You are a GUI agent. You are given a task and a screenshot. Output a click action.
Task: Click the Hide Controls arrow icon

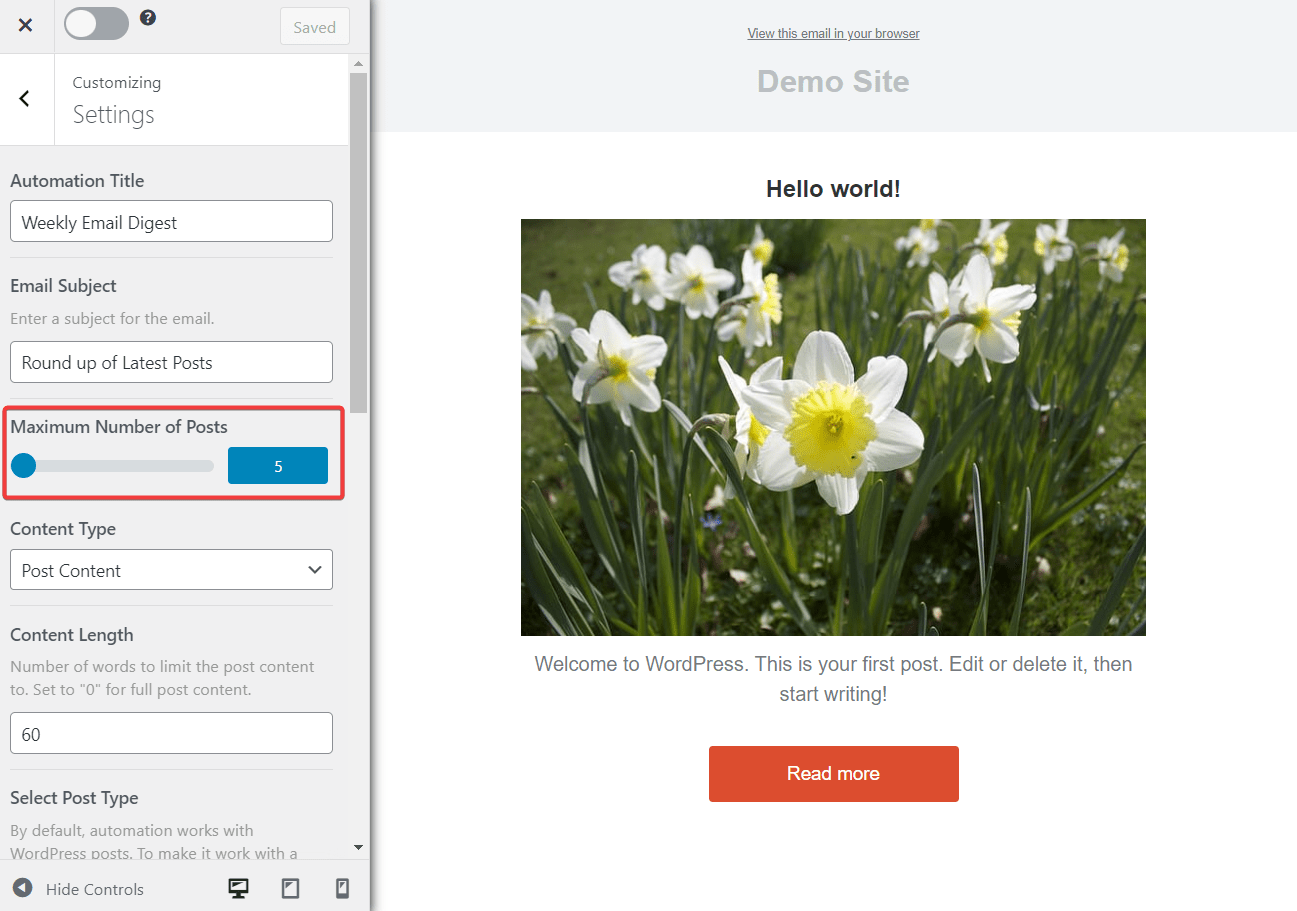point(22,888)
